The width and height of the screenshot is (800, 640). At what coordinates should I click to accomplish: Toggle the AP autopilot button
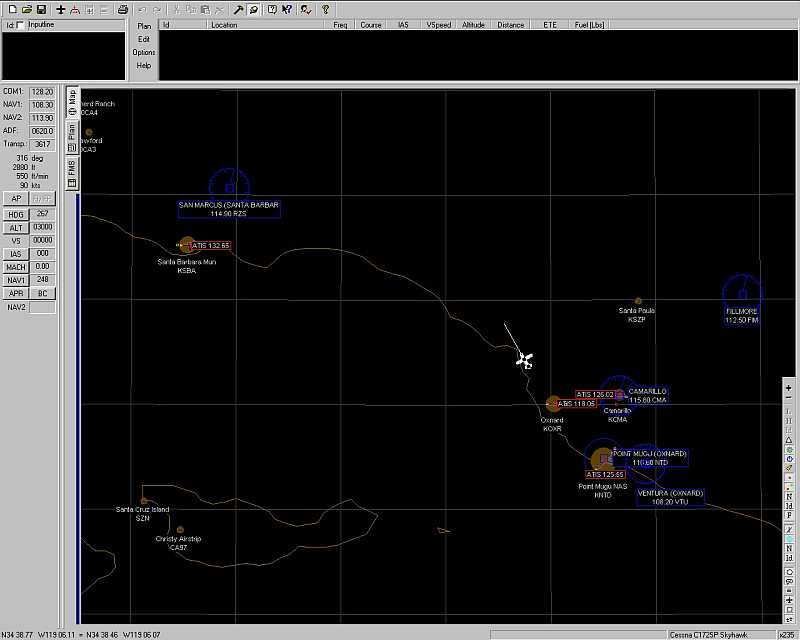(x=15, y=198)
